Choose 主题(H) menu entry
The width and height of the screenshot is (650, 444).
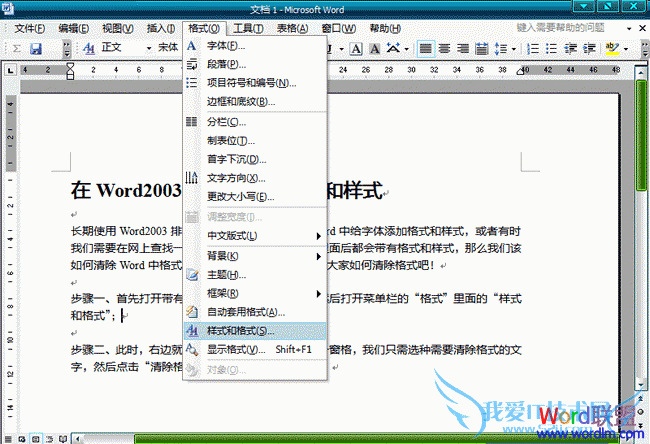[x=255, y=275]
